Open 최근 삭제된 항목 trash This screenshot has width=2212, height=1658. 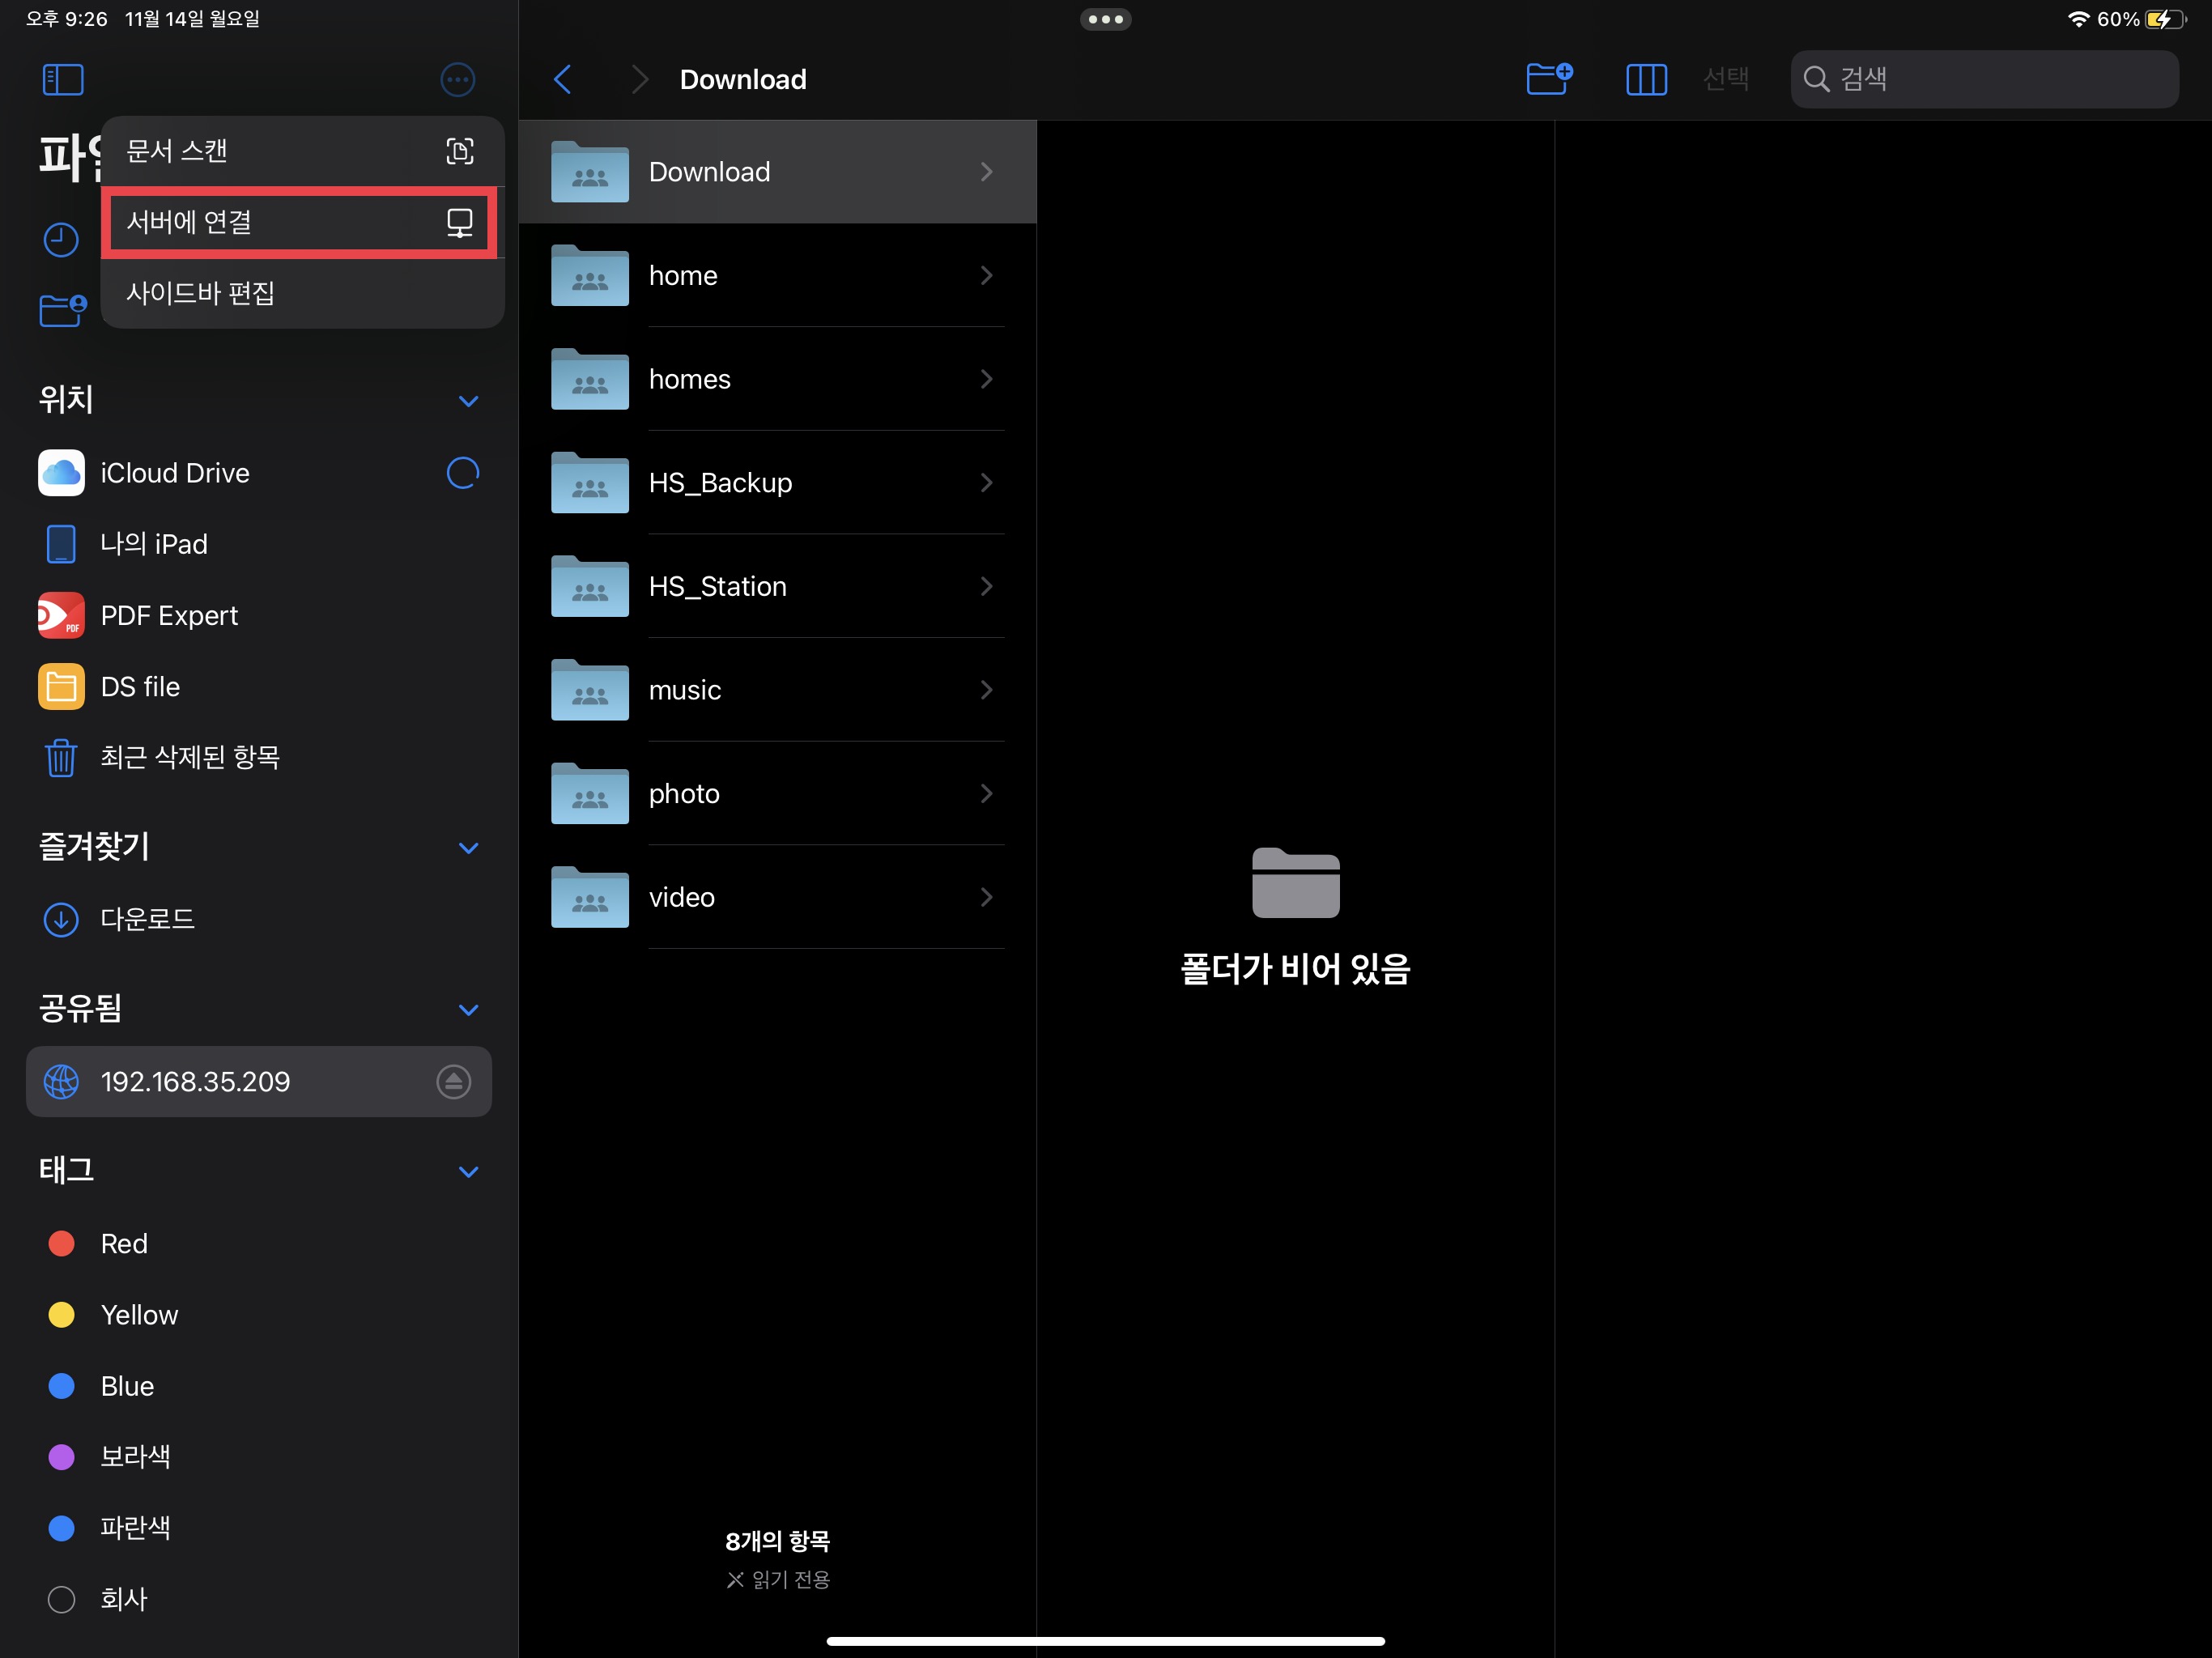pyautogui.click(x=258, y=757)
